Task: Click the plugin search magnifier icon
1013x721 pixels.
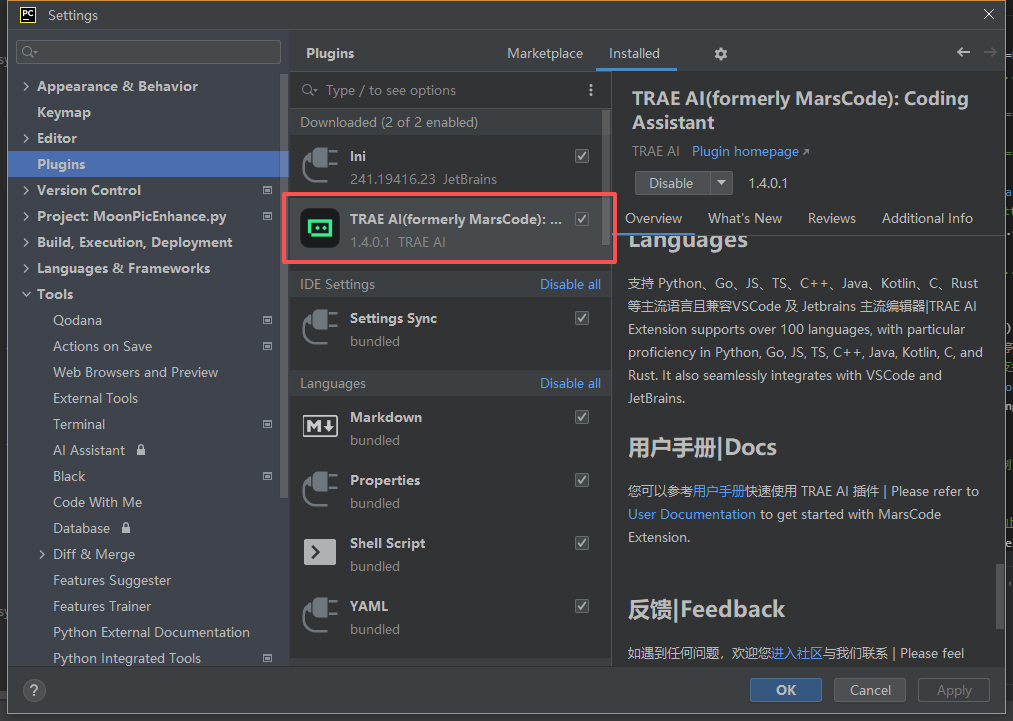Action: (309, 90)
